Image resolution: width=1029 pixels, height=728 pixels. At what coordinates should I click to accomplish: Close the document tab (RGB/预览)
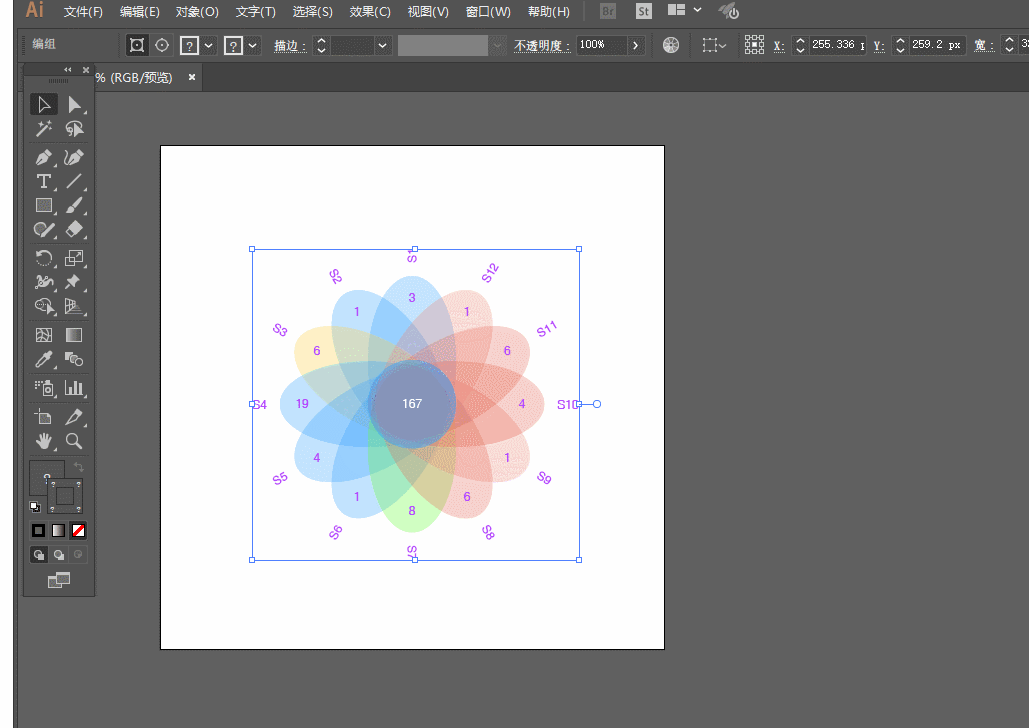click(x=192, y=77)
